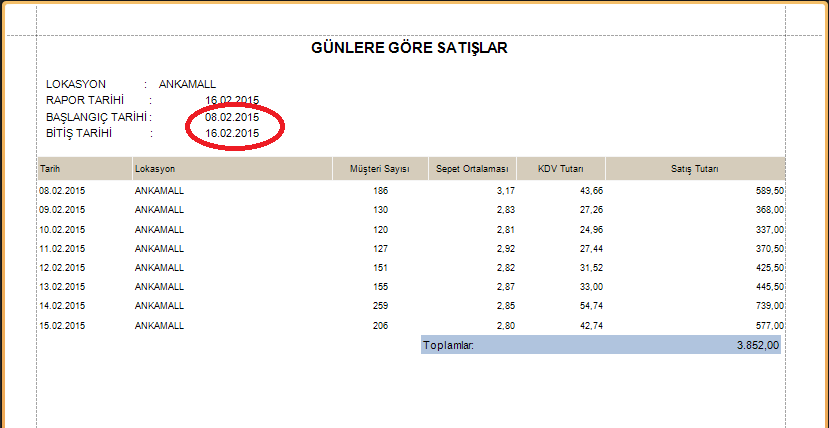
Task: Click the Toplamlar label in totals row
Action: [x=448, y=346]
